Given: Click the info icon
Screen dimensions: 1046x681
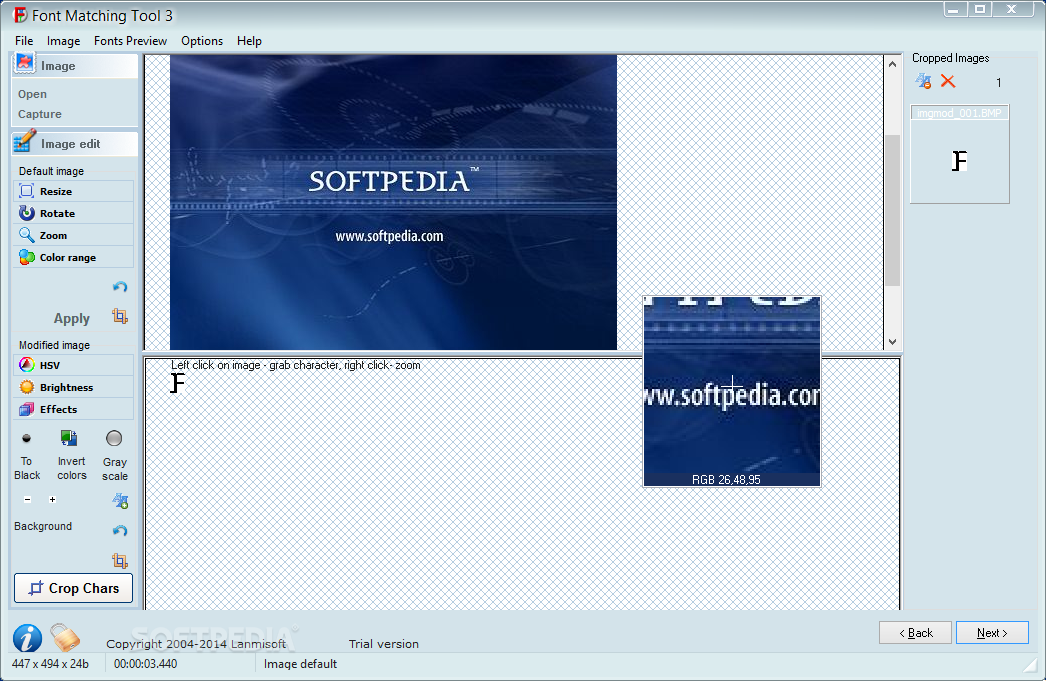Looking at the screenshot, I should (x=27, y=638).
